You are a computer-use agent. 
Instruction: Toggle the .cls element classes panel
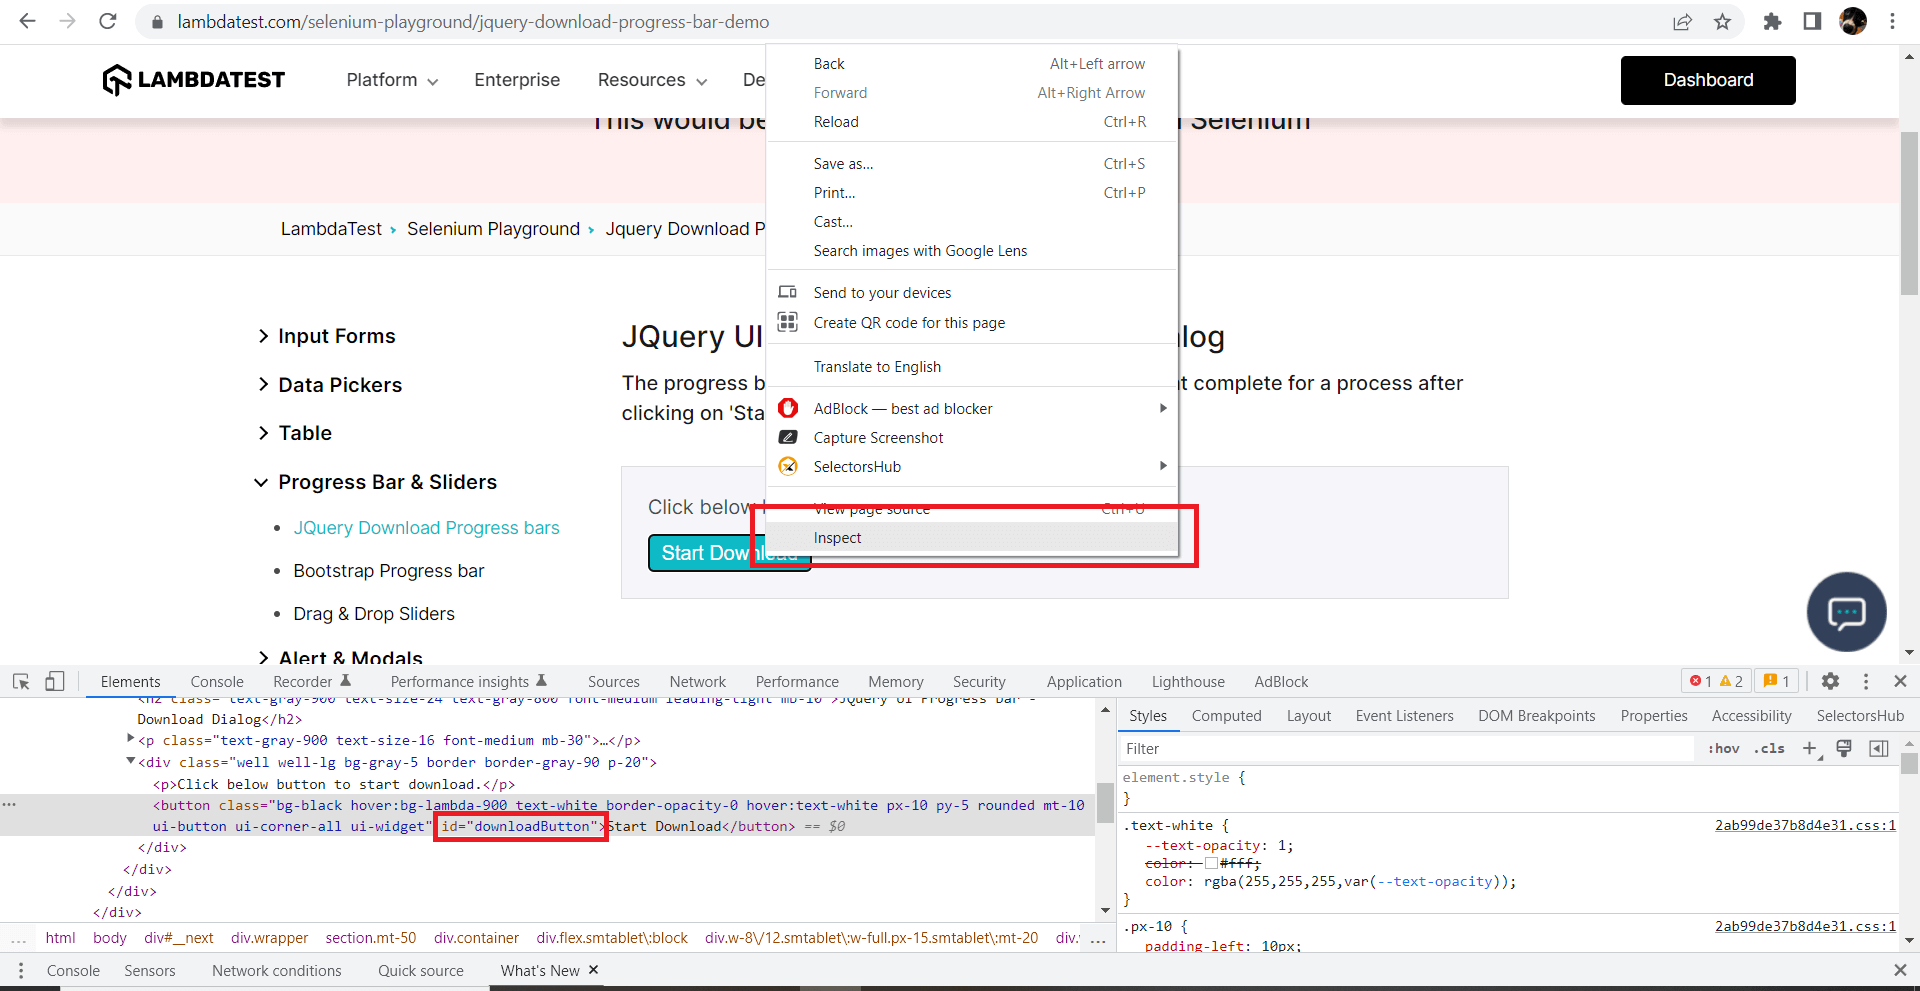pyautogui.click(x=1769, y=748)
